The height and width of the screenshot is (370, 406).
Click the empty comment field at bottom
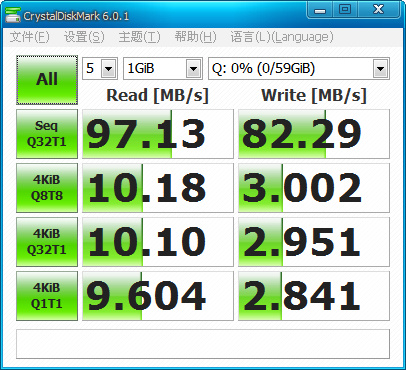pyautogui.click(x=203, y=344)
